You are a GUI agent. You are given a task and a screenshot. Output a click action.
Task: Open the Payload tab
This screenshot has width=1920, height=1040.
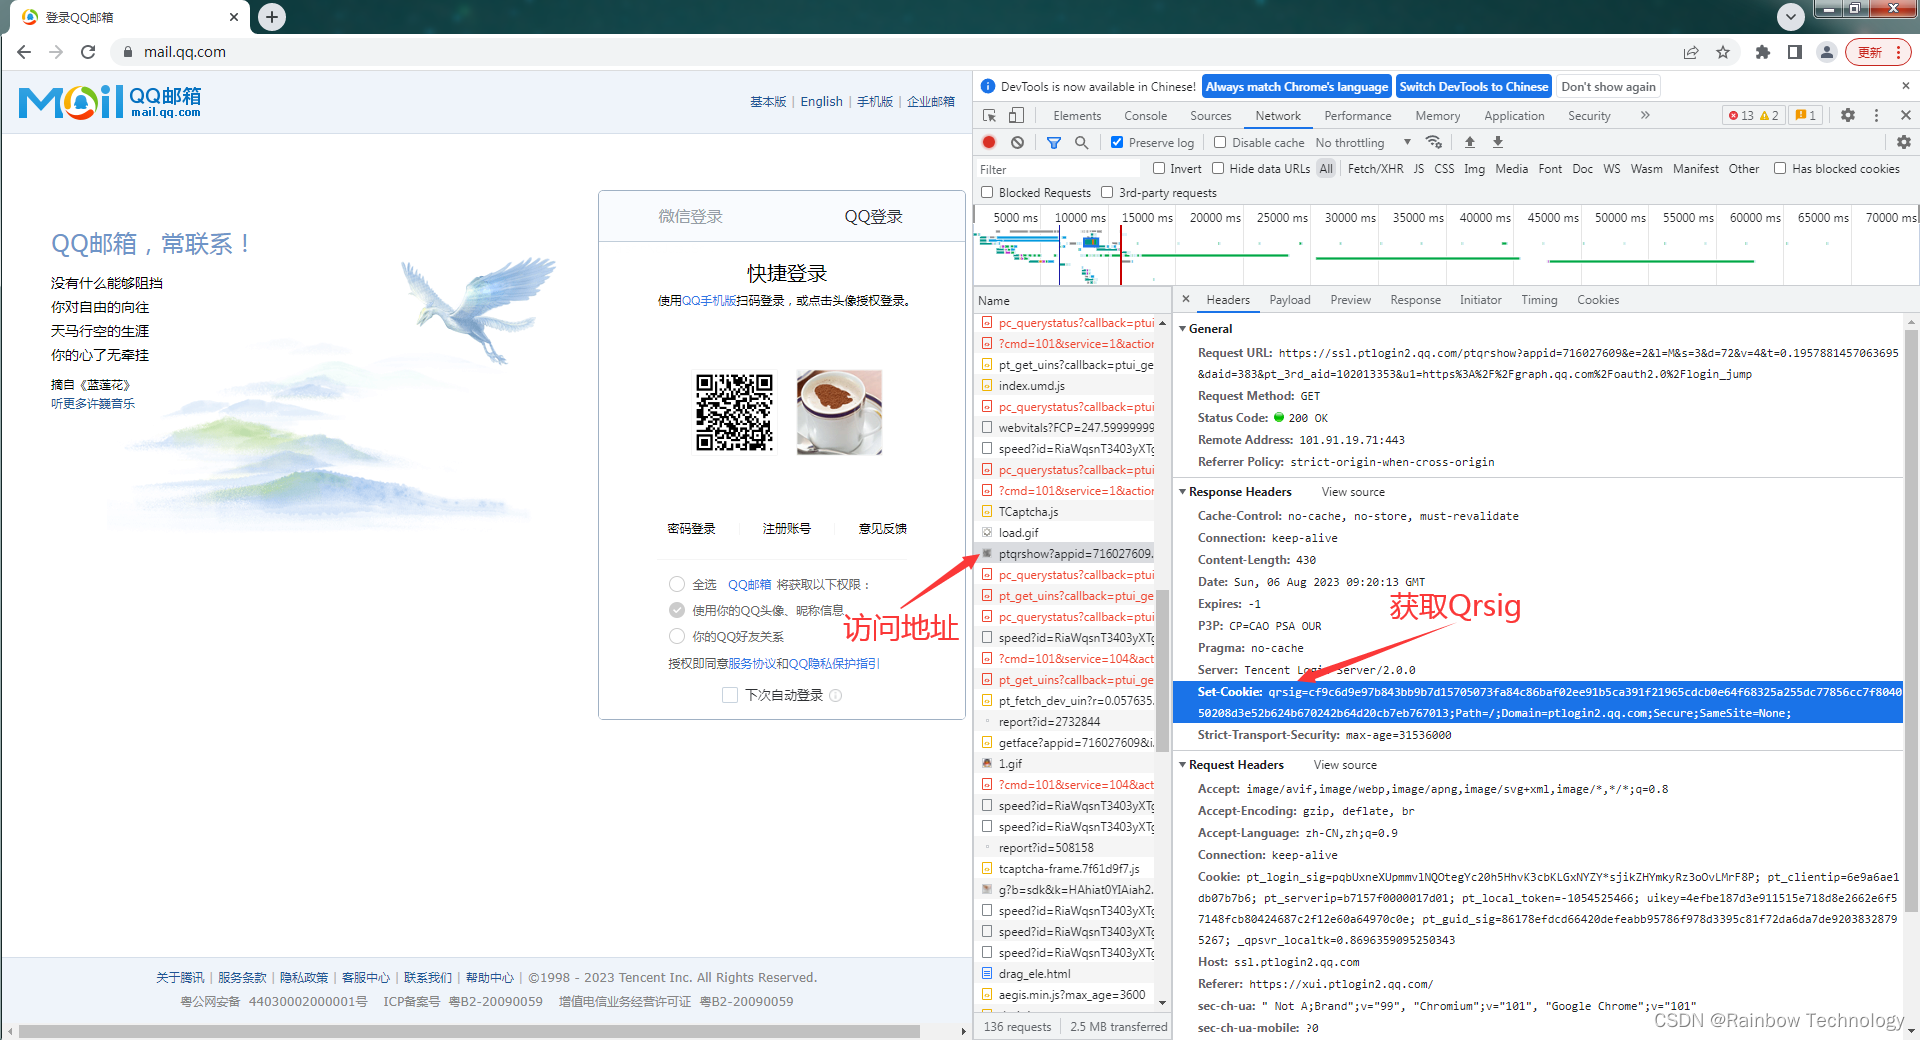1290,299
